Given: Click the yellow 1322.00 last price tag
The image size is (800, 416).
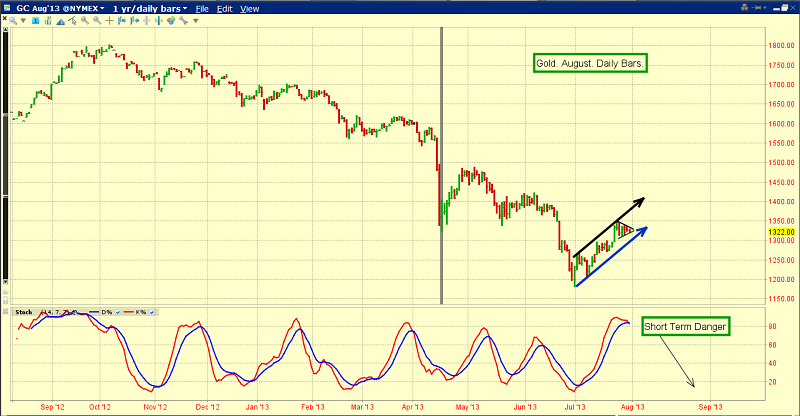Looking at the screenshot, I should (782, 232).
